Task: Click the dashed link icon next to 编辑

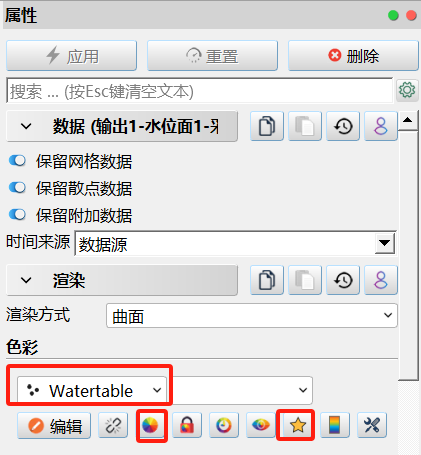Action: (113, 426)
